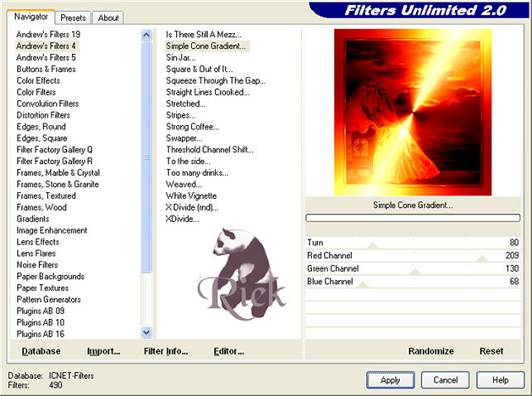Select Filter Factory Gallery Q
The width and height of the screenshot is (532, 396).
click(54, 150)
